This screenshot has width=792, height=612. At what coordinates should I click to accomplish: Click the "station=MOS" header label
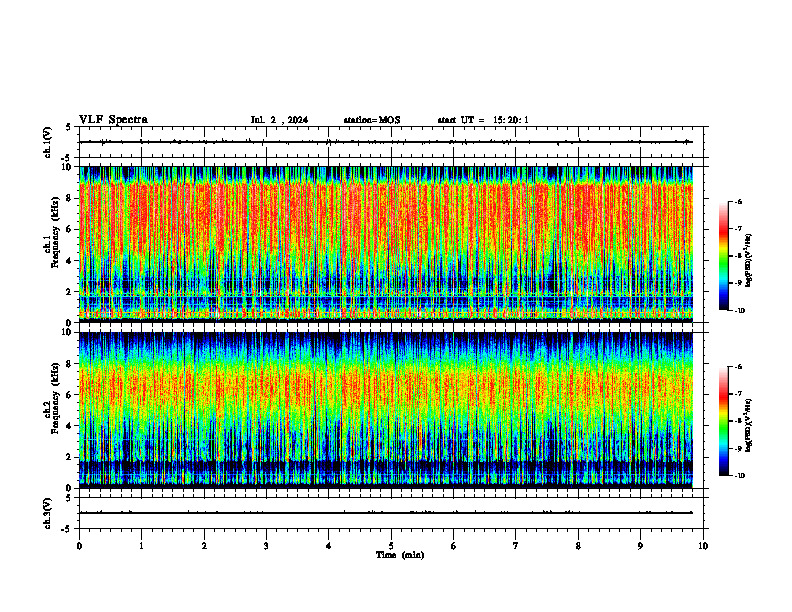tap(372, 120)
